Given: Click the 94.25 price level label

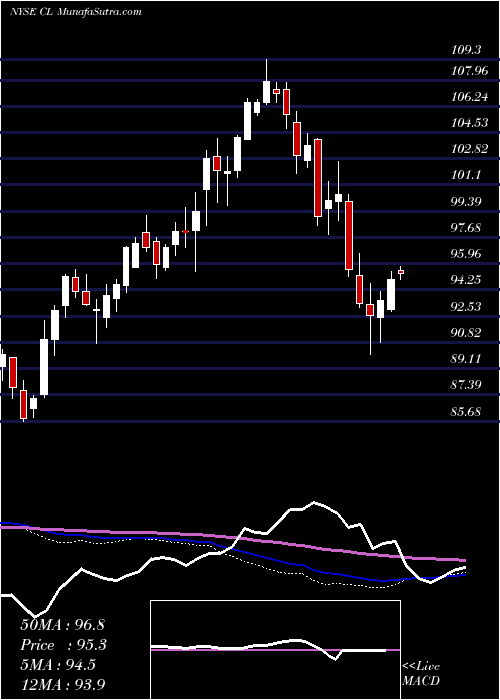Looking at the screenshot, I should [x=467, y=280].
